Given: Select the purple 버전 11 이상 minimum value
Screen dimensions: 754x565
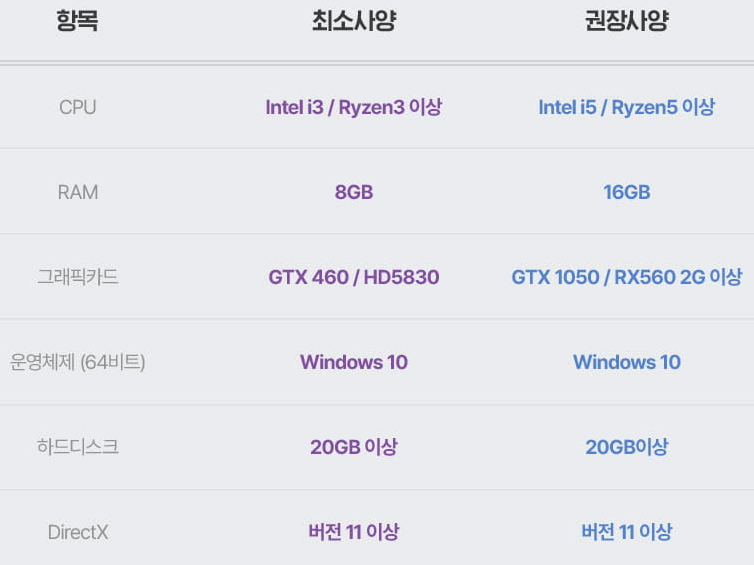Looking at the screenshot, I should point(354,532).
